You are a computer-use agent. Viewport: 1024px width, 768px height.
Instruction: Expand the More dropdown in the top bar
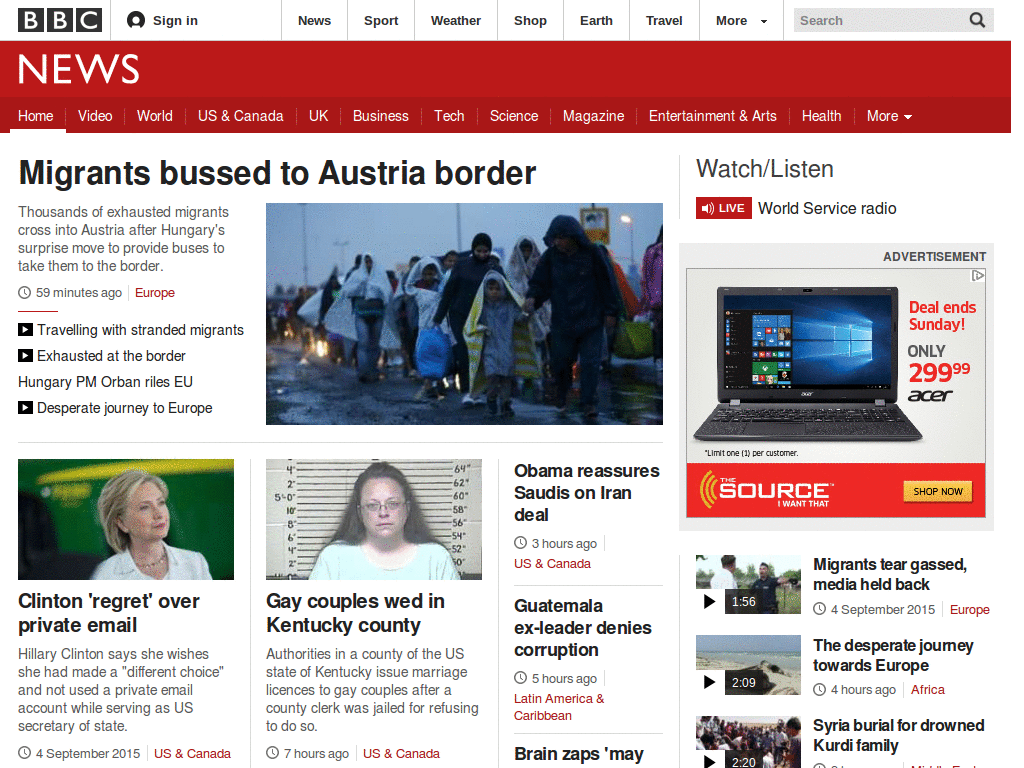740,20
